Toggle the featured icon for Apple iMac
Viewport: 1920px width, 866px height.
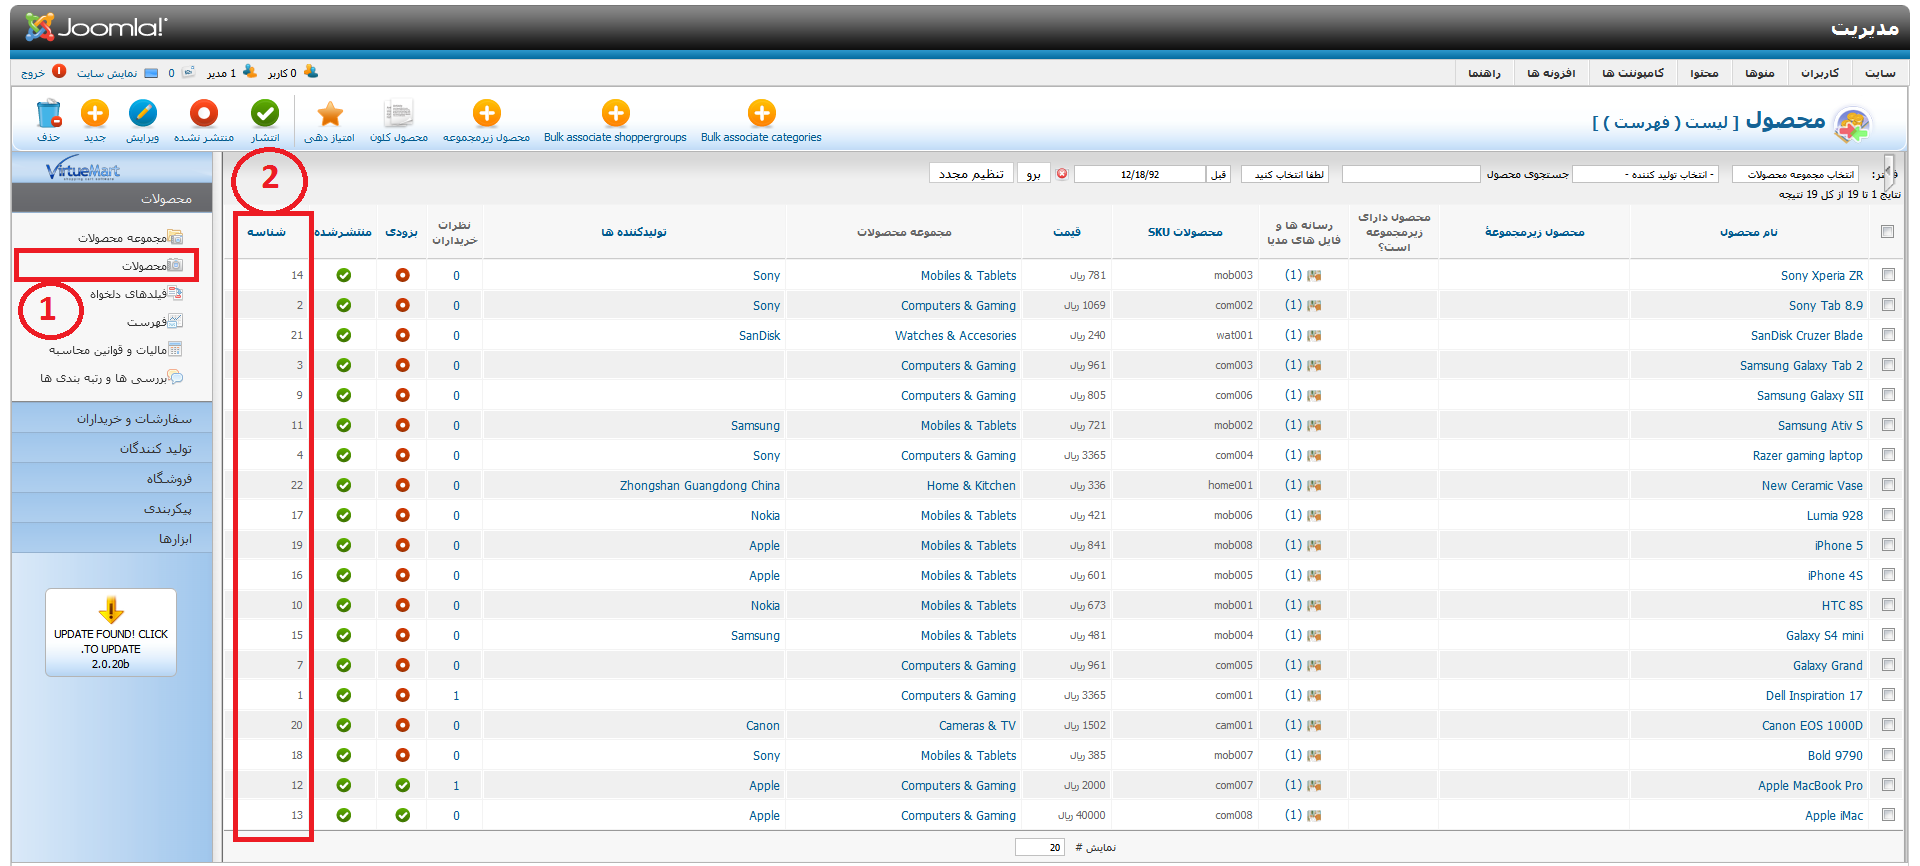[402, 815]
